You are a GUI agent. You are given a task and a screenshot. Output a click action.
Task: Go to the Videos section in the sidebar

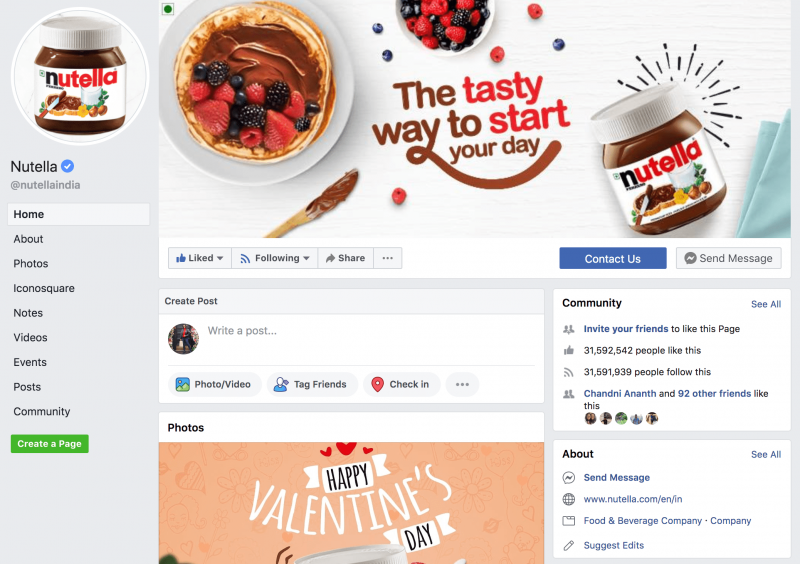31,337
